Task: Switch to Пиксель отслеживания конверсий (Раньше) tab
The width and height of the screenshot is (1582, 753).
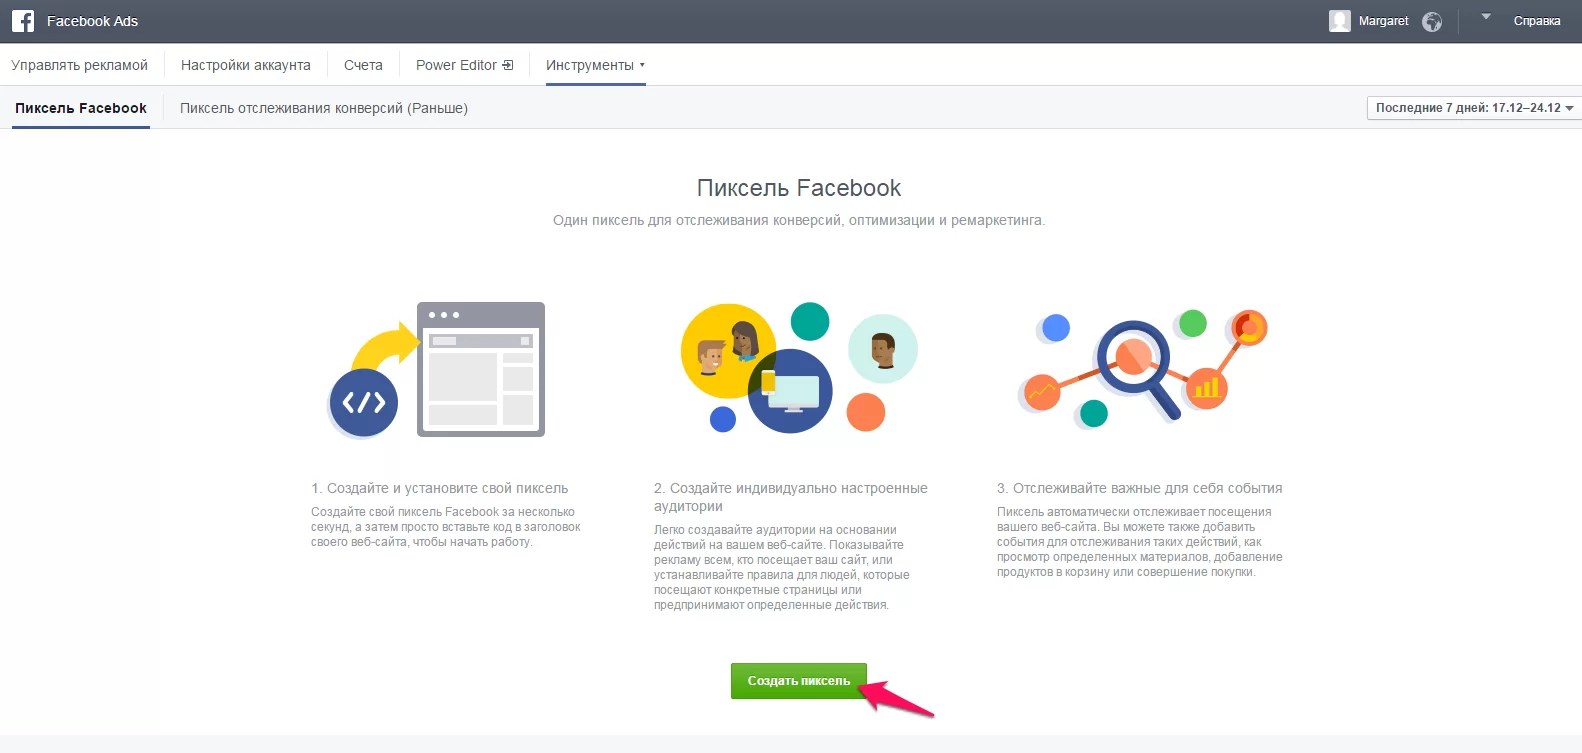Action: coord(324,108)
